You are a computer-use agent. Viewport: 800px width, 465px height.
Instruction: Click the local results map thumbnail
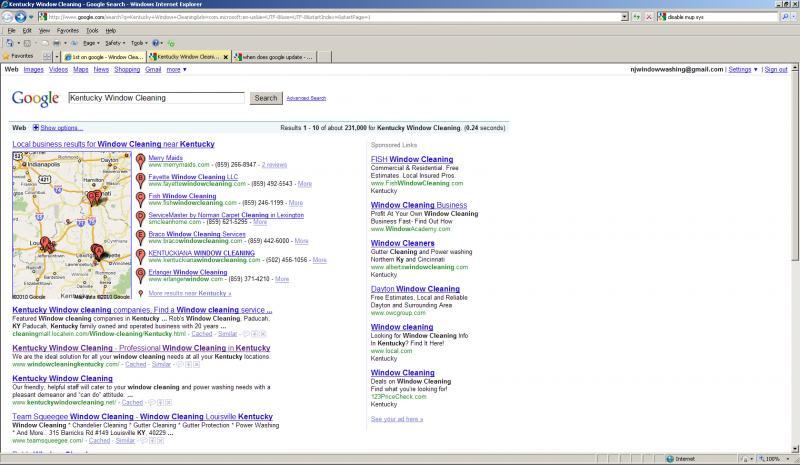[x=72, y=225]
